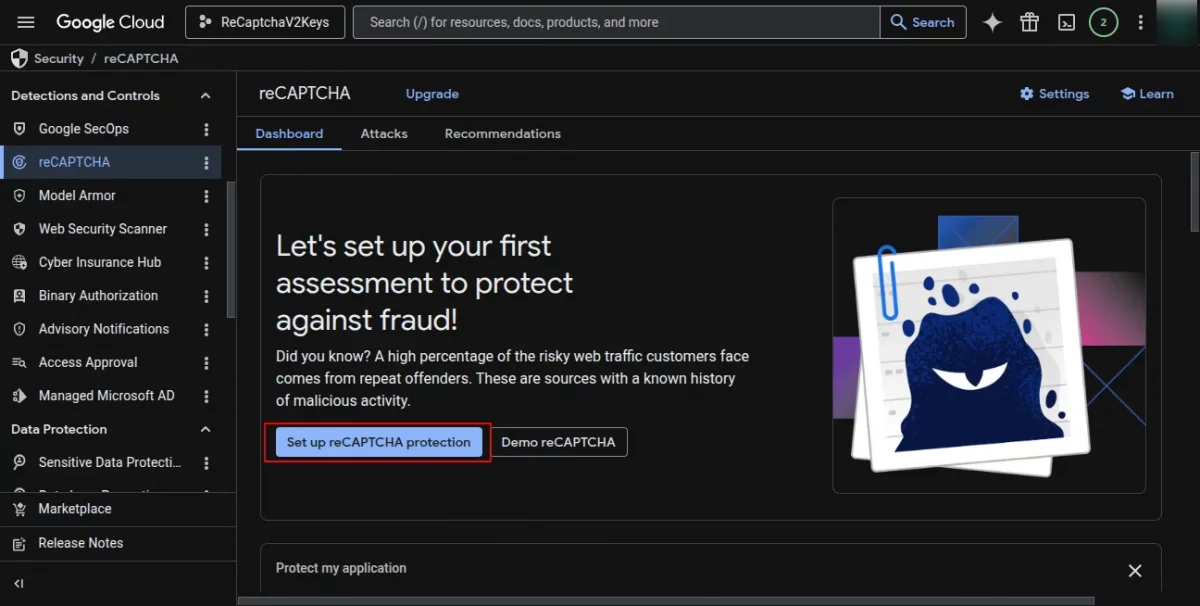The width and height of the screenshot is (1200, 606).
Task: Close the Protect my application card
Action: point(1135,571)
